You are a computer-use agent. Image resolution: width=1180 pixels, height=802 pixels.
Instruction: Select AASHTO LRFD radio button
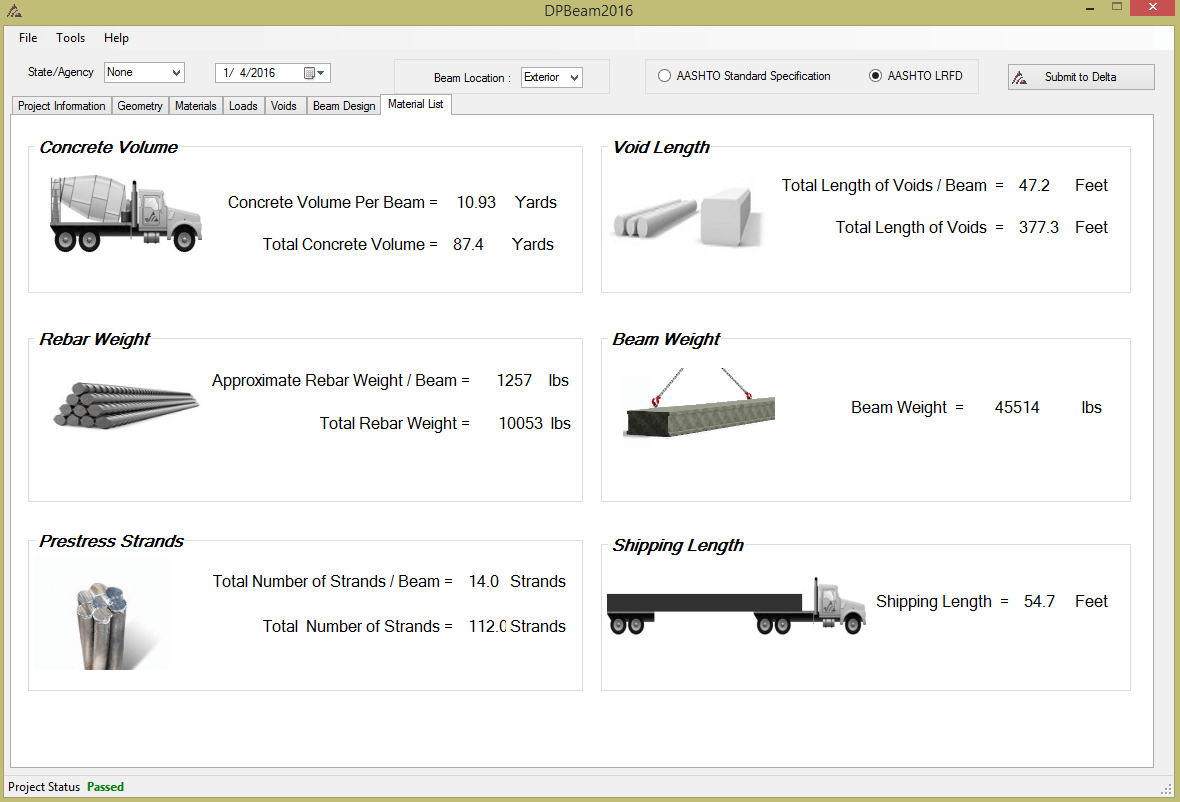click(x=876, y=76)
